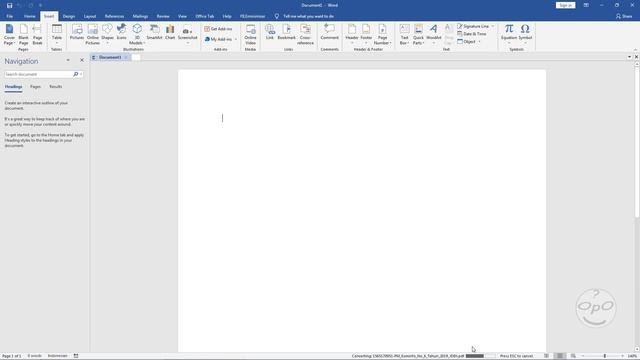Click the Date & Time button
This screenshot has width=640, height=360.
click(x=472, y=34)
